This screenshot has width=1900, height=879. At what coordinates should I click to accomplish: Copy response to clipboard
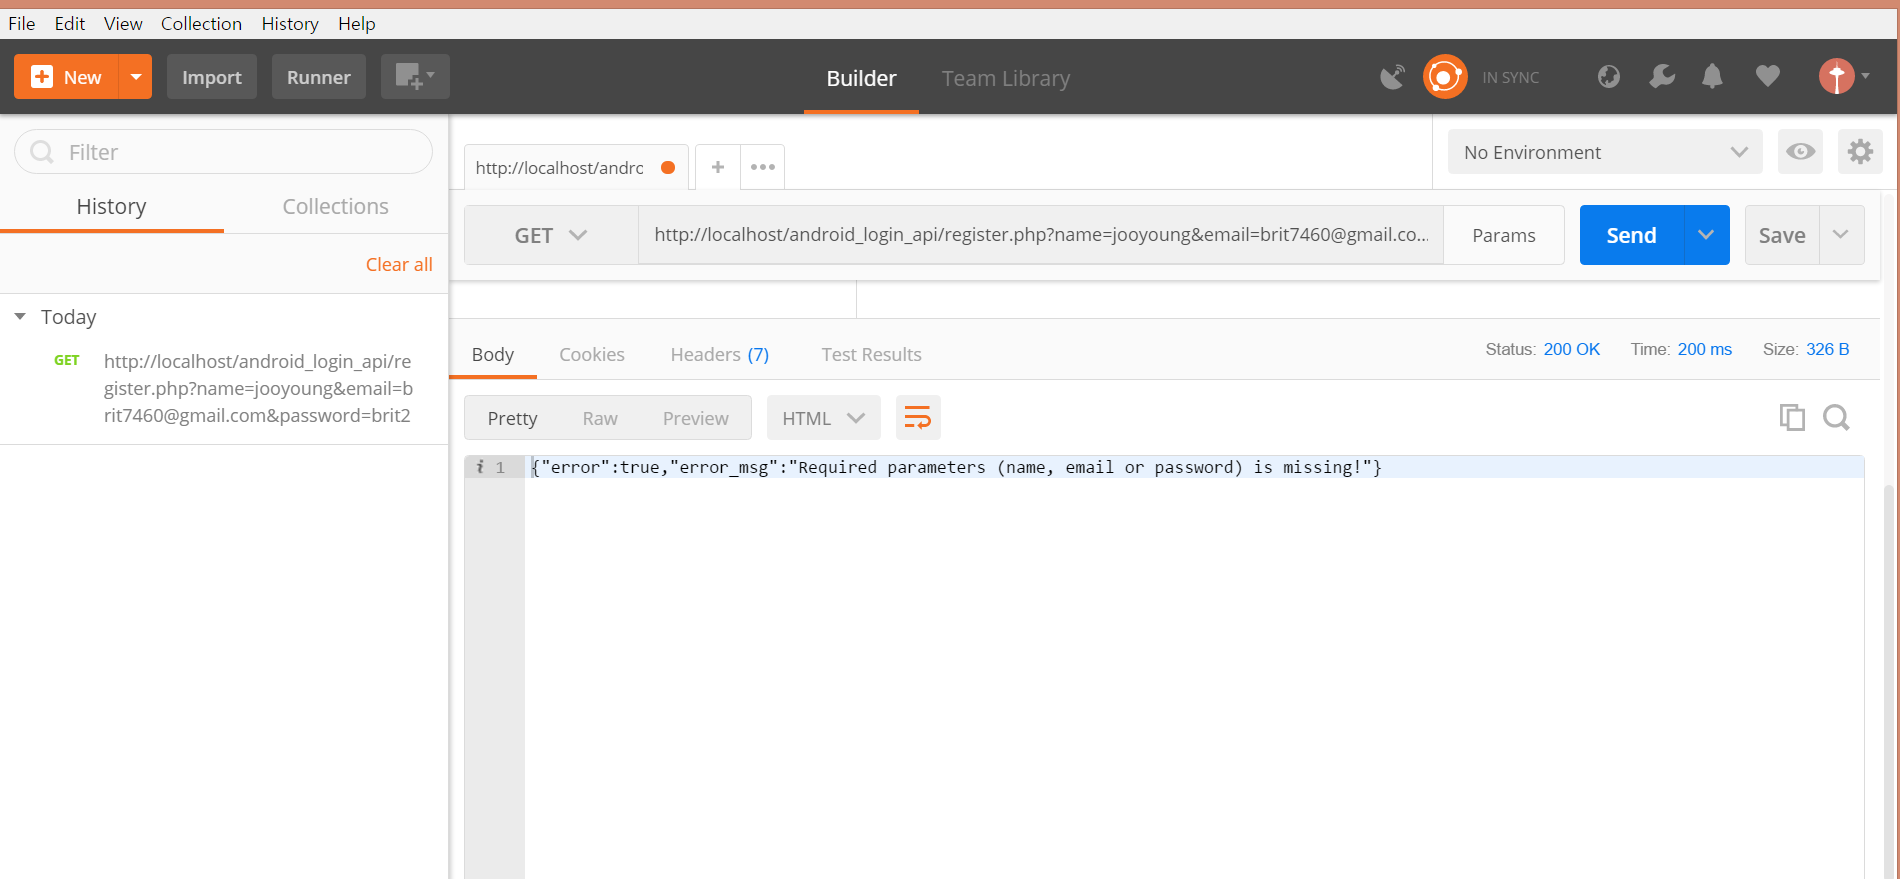pyautogui.click(x=1792, y=417)
